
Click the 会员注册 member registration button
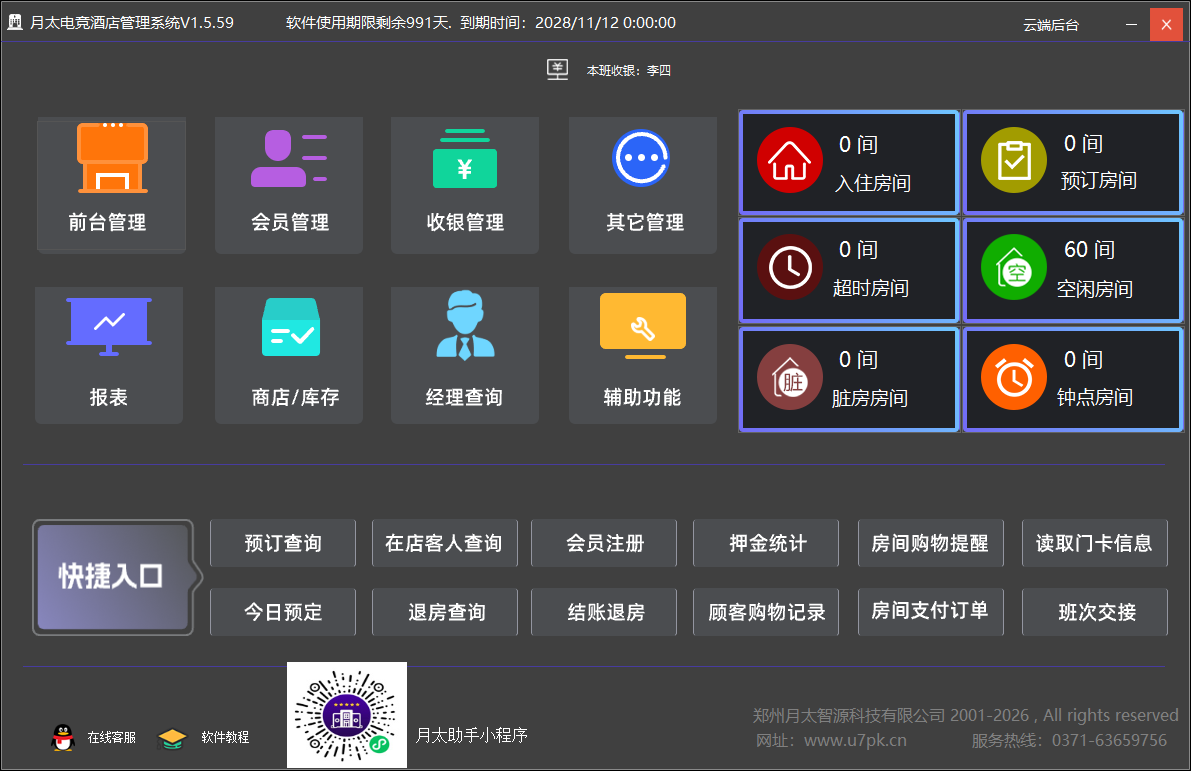[603, 542]
